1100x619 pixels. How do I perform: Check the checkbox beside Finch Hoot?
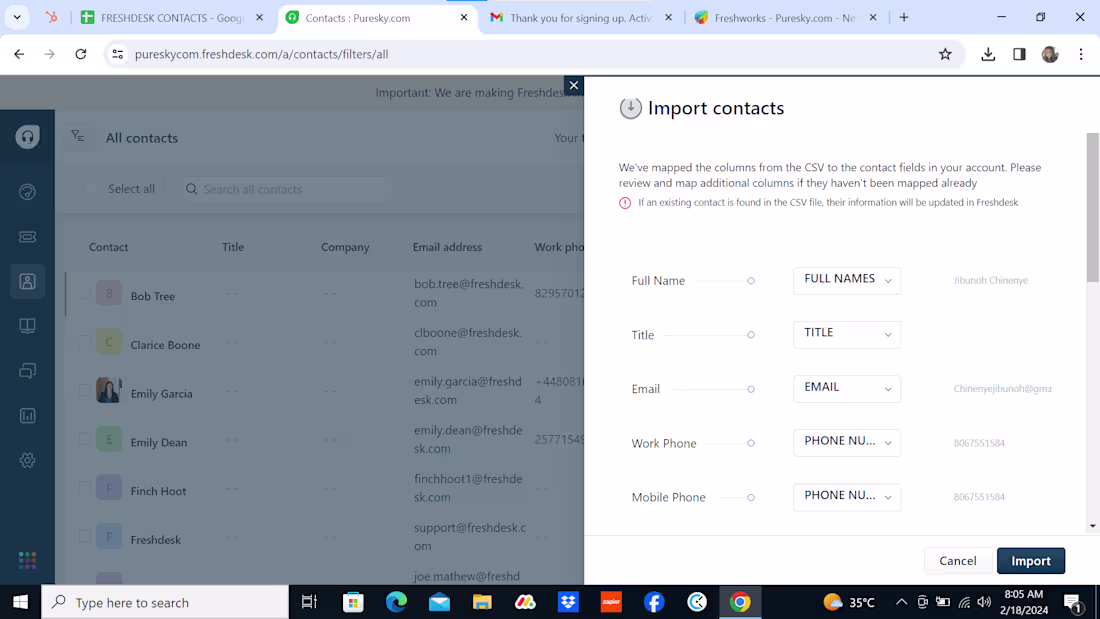tap(85, 488)
